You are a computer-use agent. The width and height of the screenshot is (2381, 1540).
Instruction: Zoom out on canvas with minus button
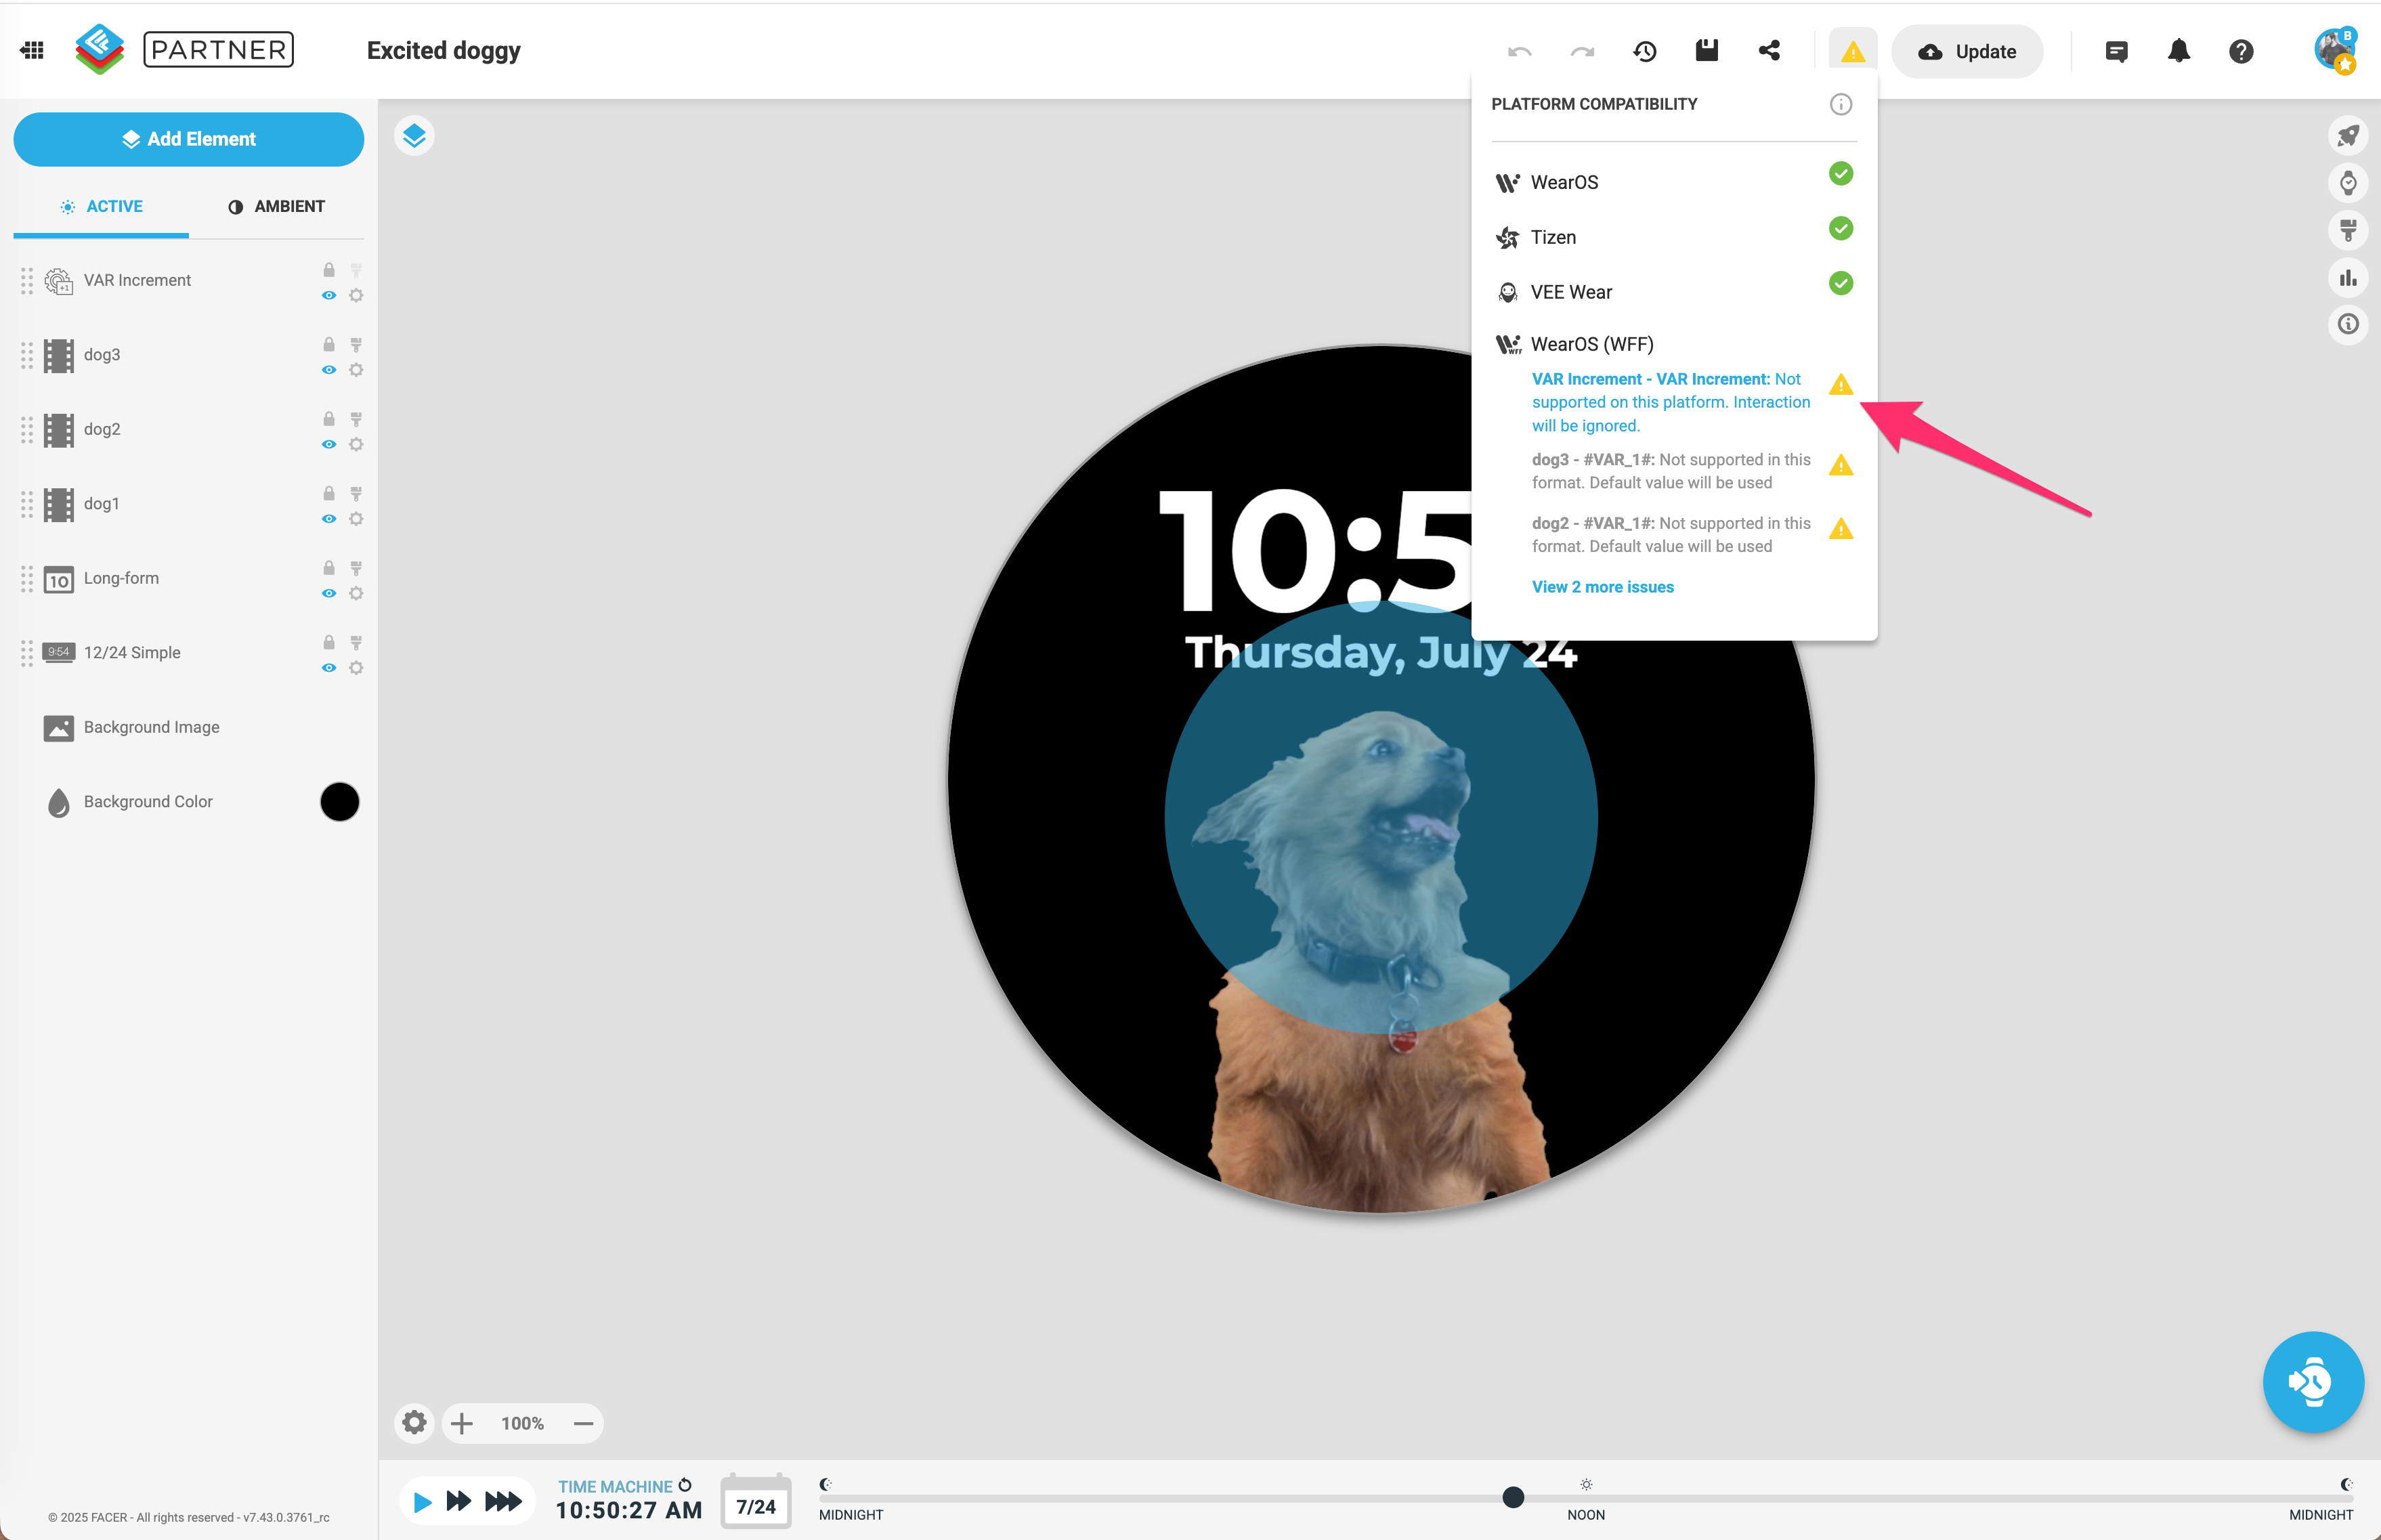pos(584,1423)
